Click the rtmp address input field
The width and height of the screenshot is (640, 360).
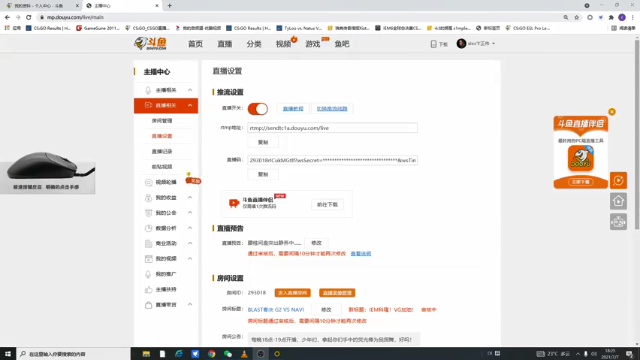point(332,128)
